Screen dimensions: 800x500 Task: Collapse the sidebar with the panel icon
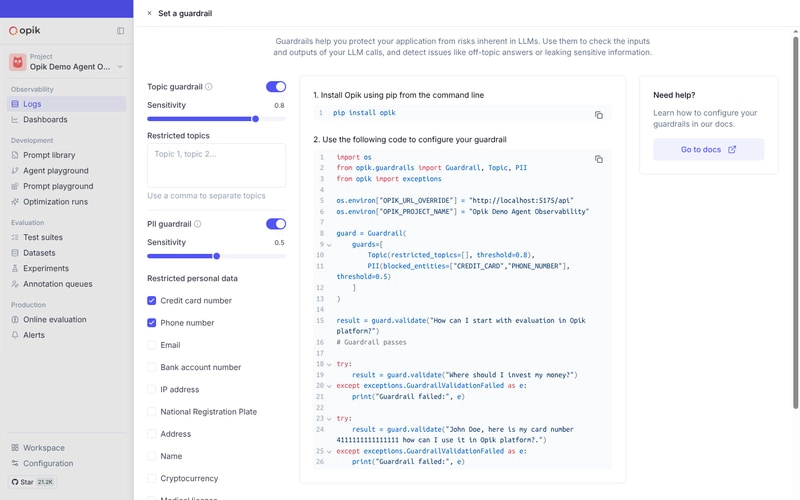pyautogui.click(x=120, y=31)
